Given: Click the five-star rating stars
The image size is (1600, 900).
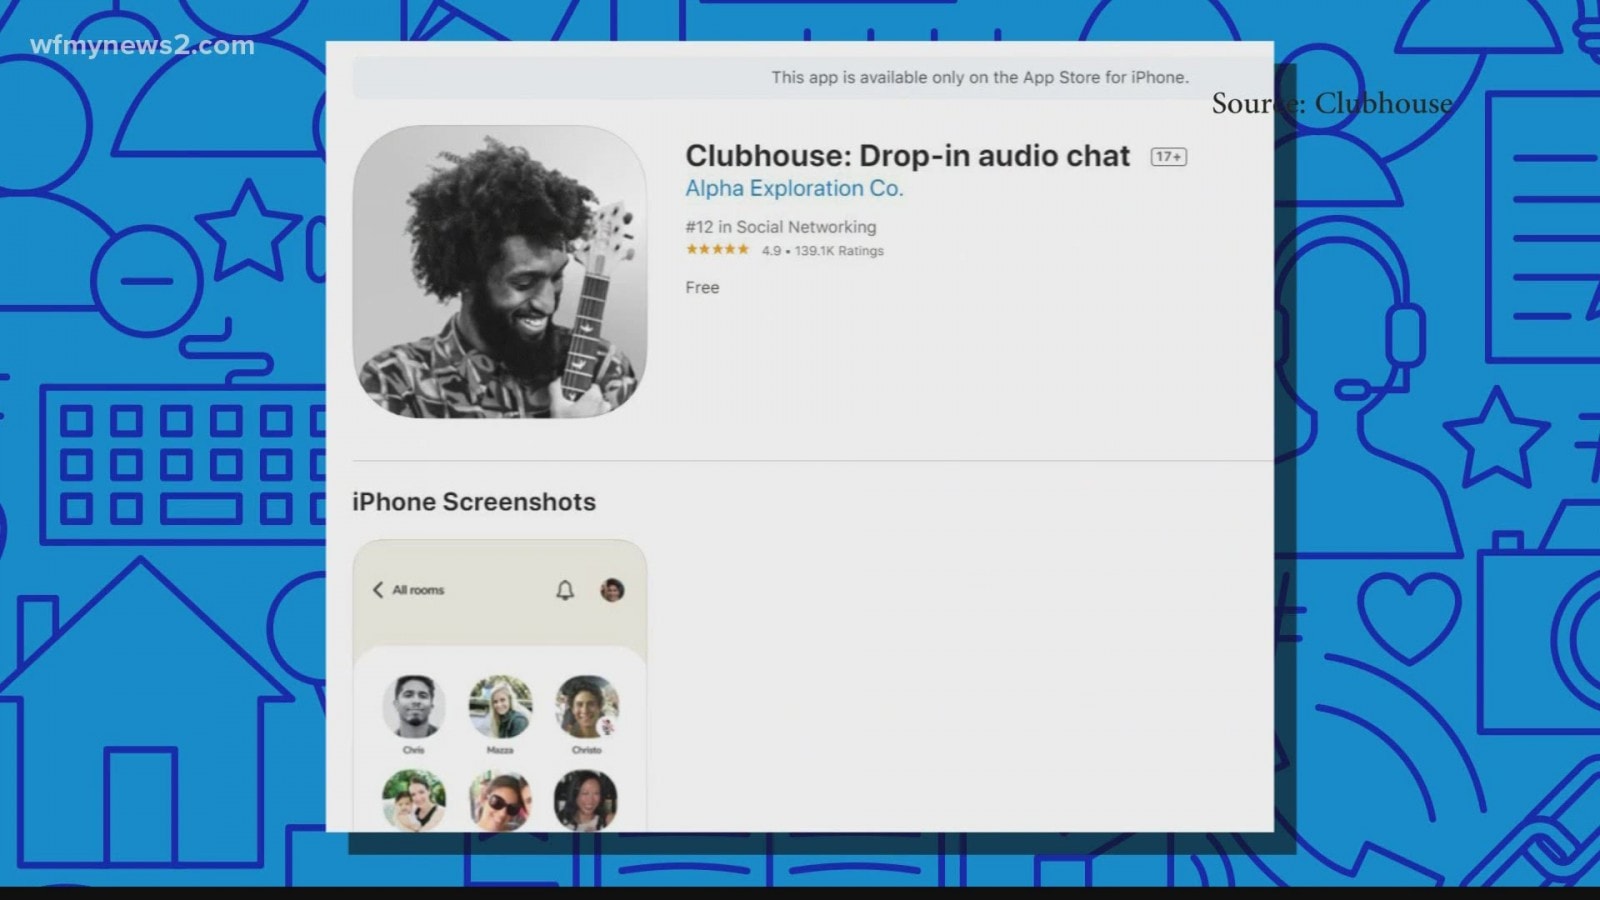Looking at the screenshot, I should coord(717,250).
